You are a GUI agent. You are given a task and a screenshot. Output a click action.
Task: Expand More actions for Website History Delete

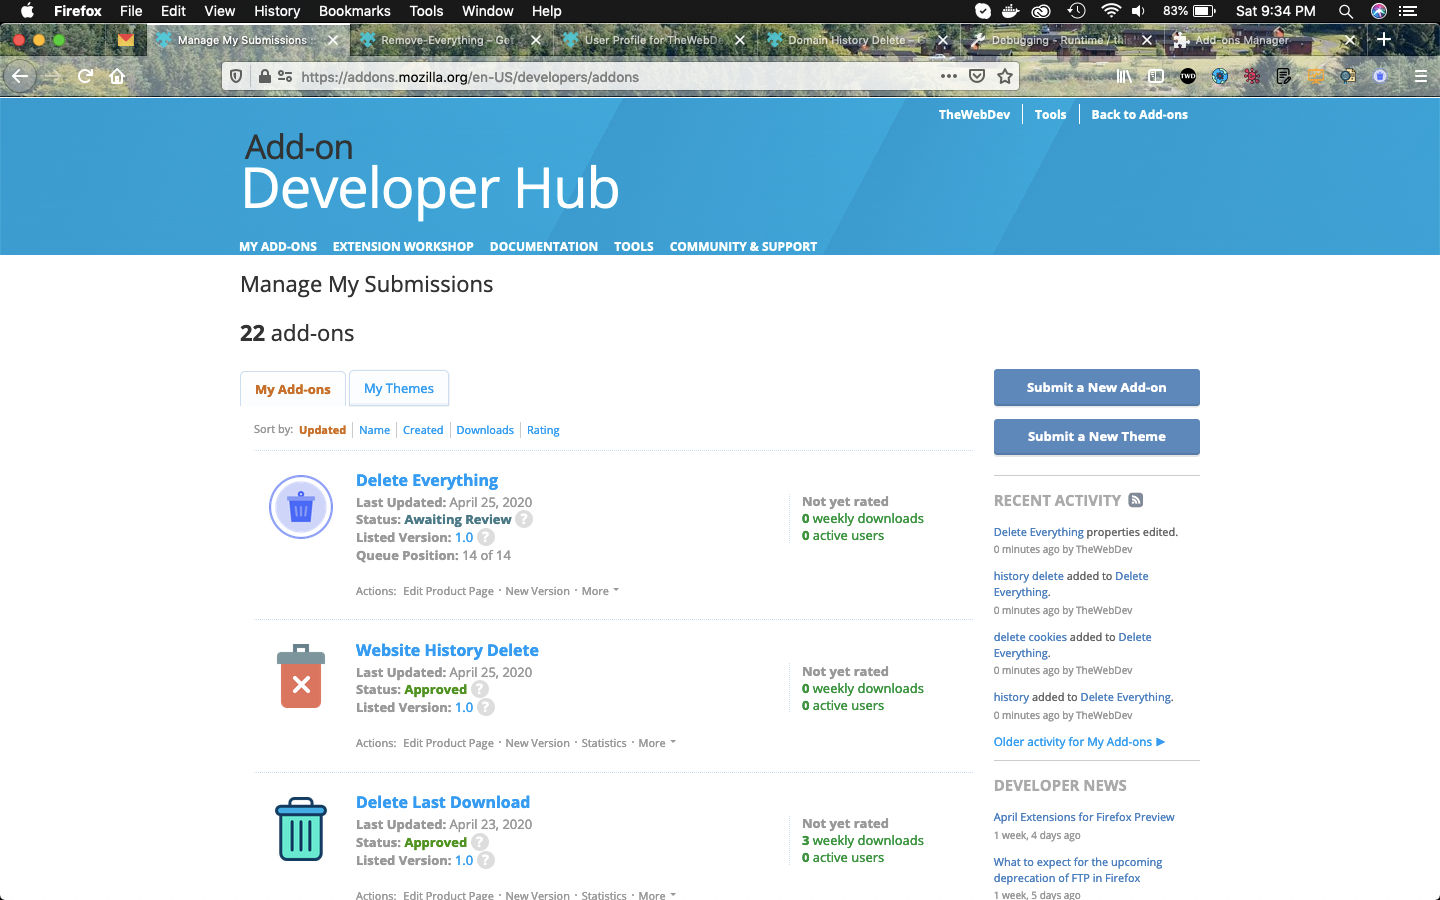657,743
